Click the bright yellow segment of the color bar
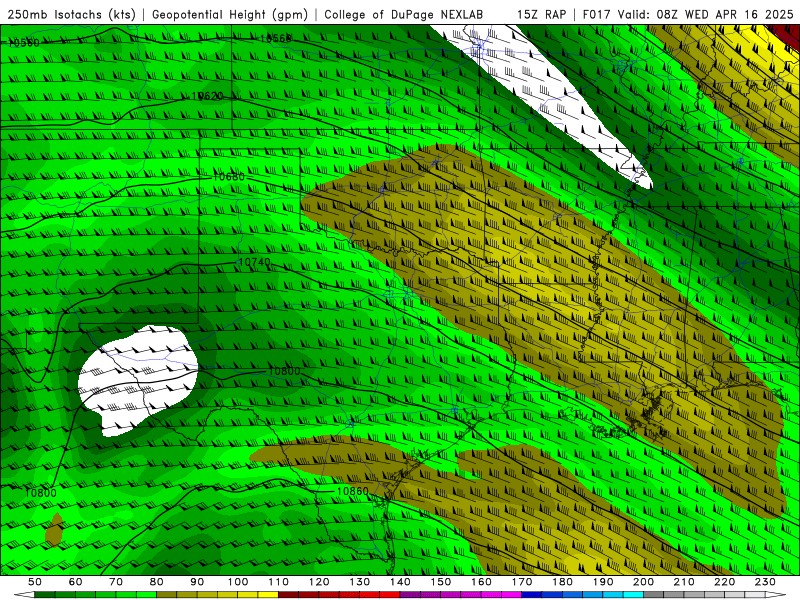This screenshot has width=800, height=600. click(268, 595)
